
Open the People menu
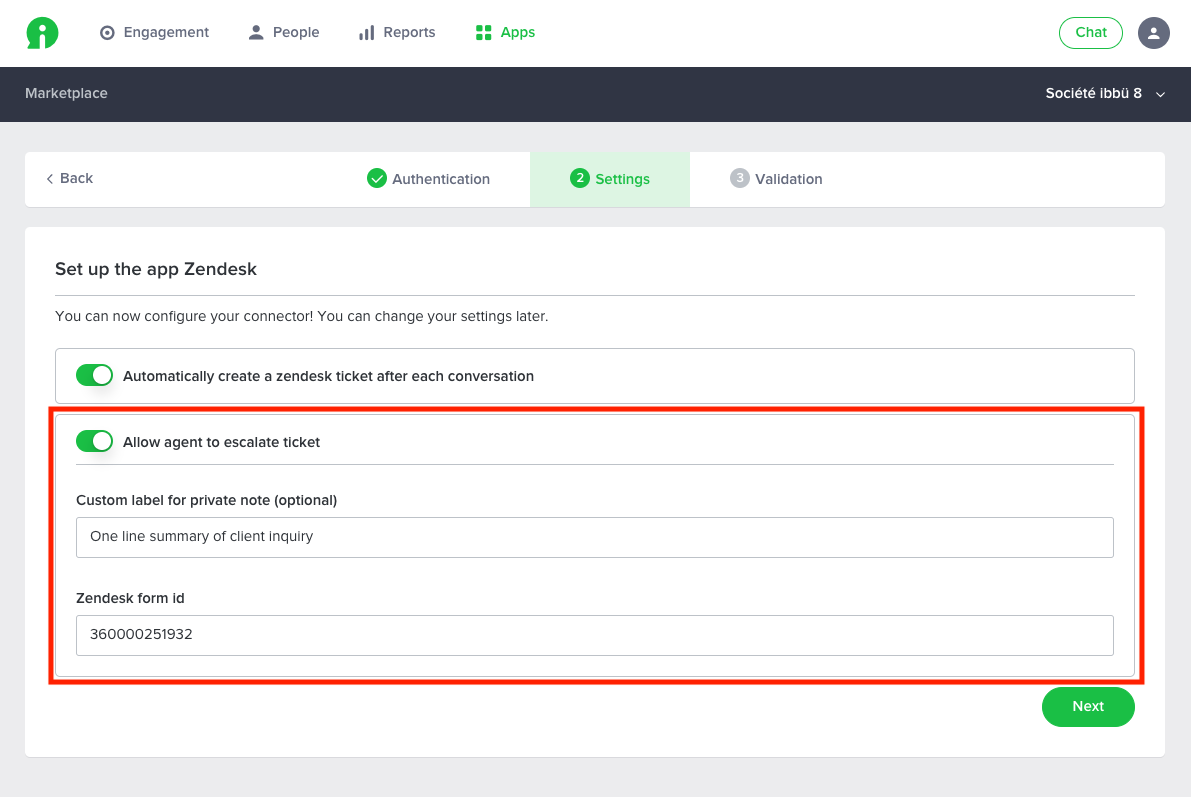click(x=284, y=33)
